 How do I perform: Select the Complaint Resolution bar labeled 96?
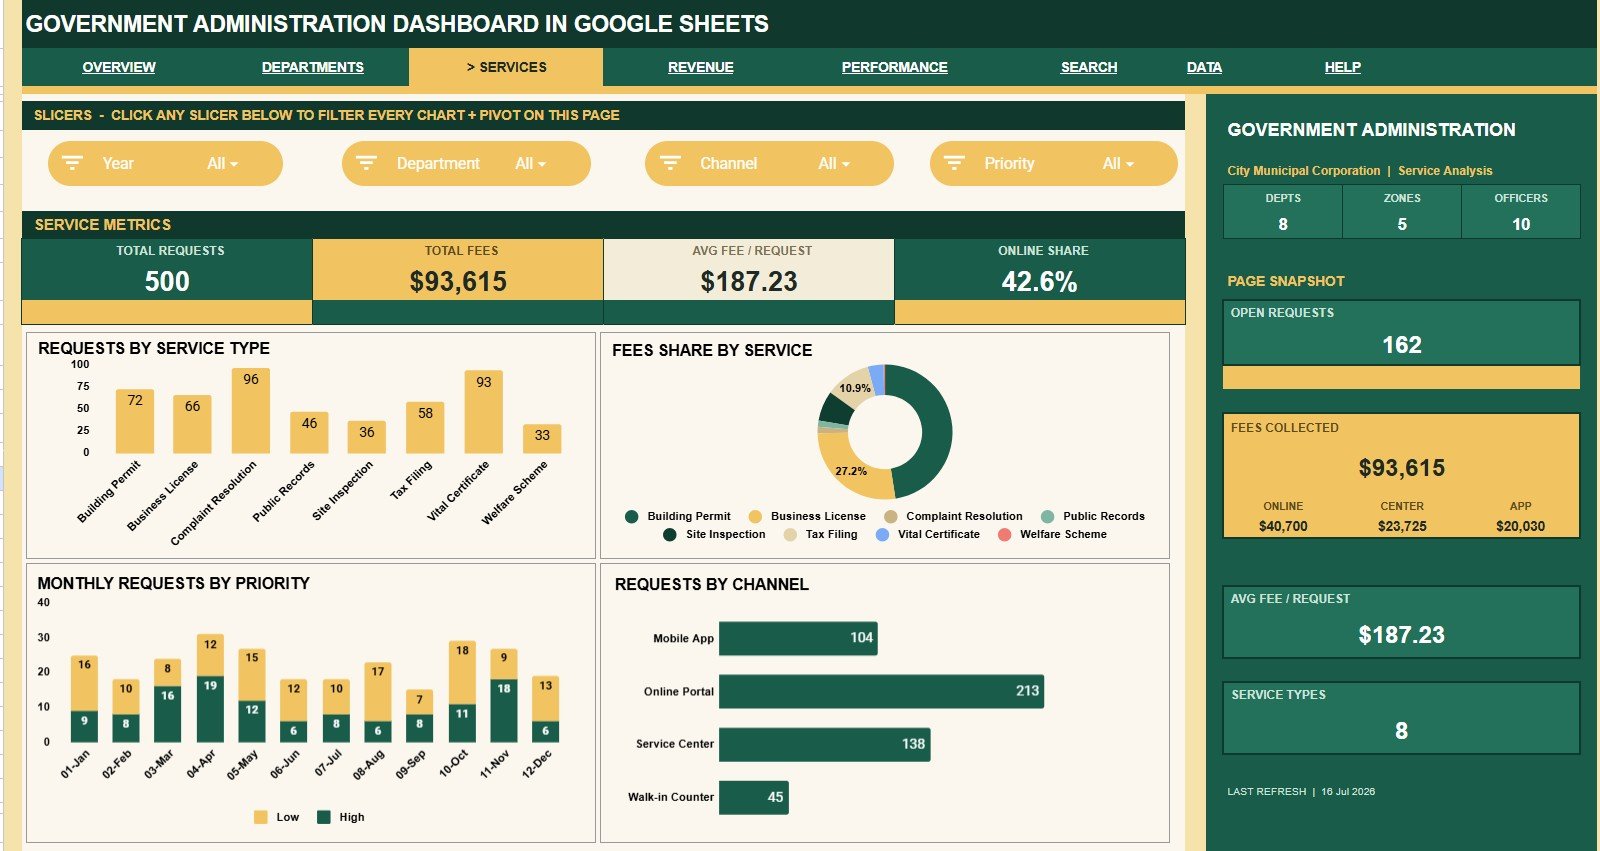pyautogui.click(x=251, y=411)
